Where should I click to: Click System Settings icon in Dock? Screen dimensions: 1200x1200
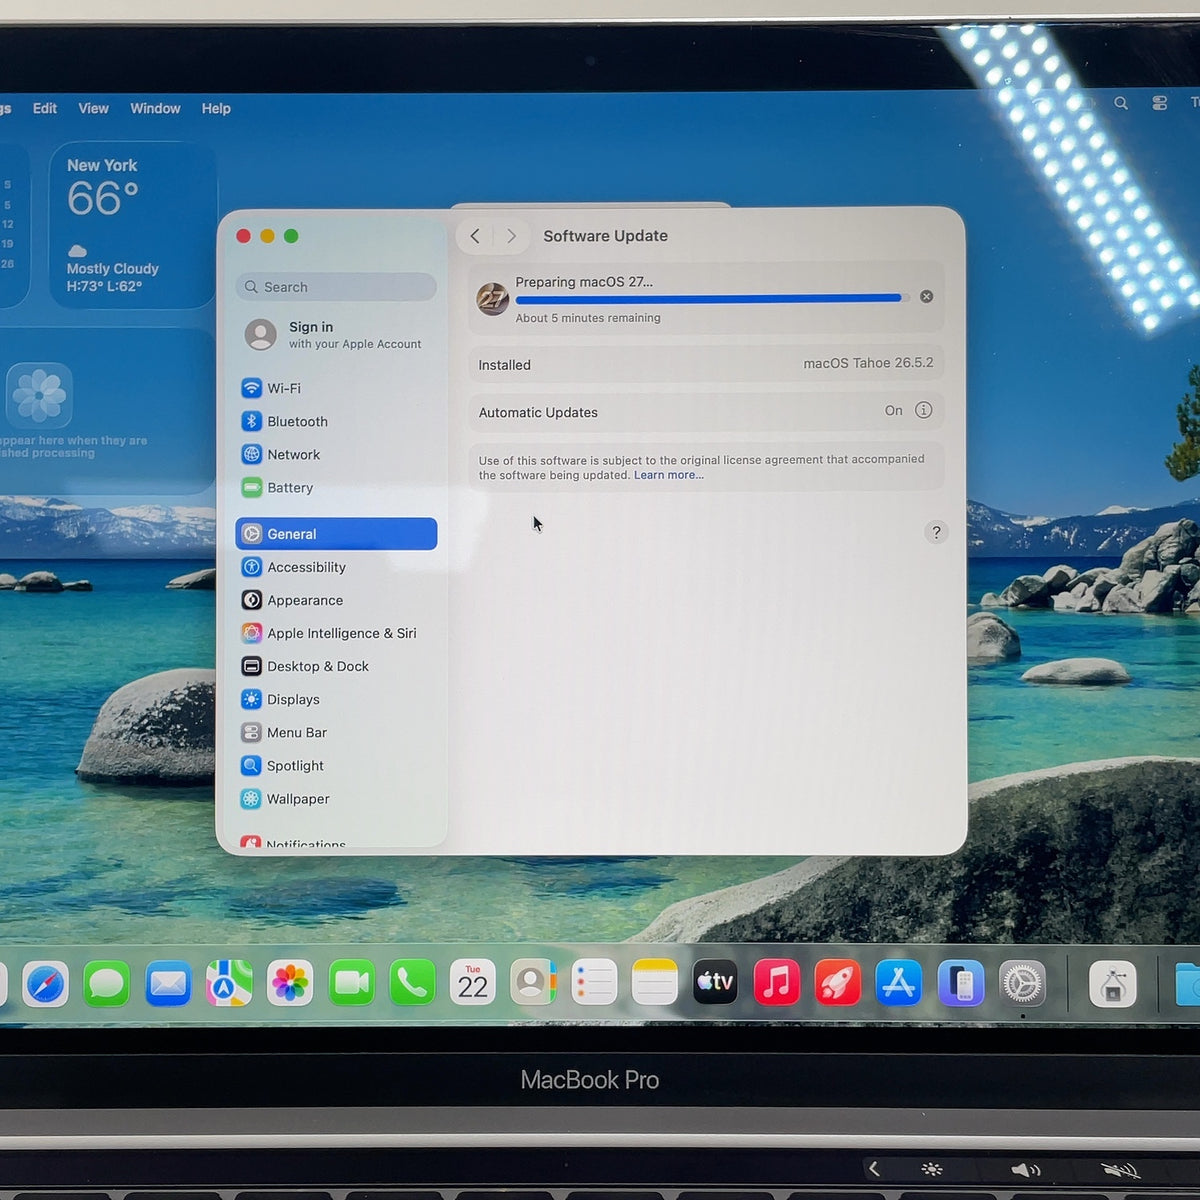(x=1022, y=984)
